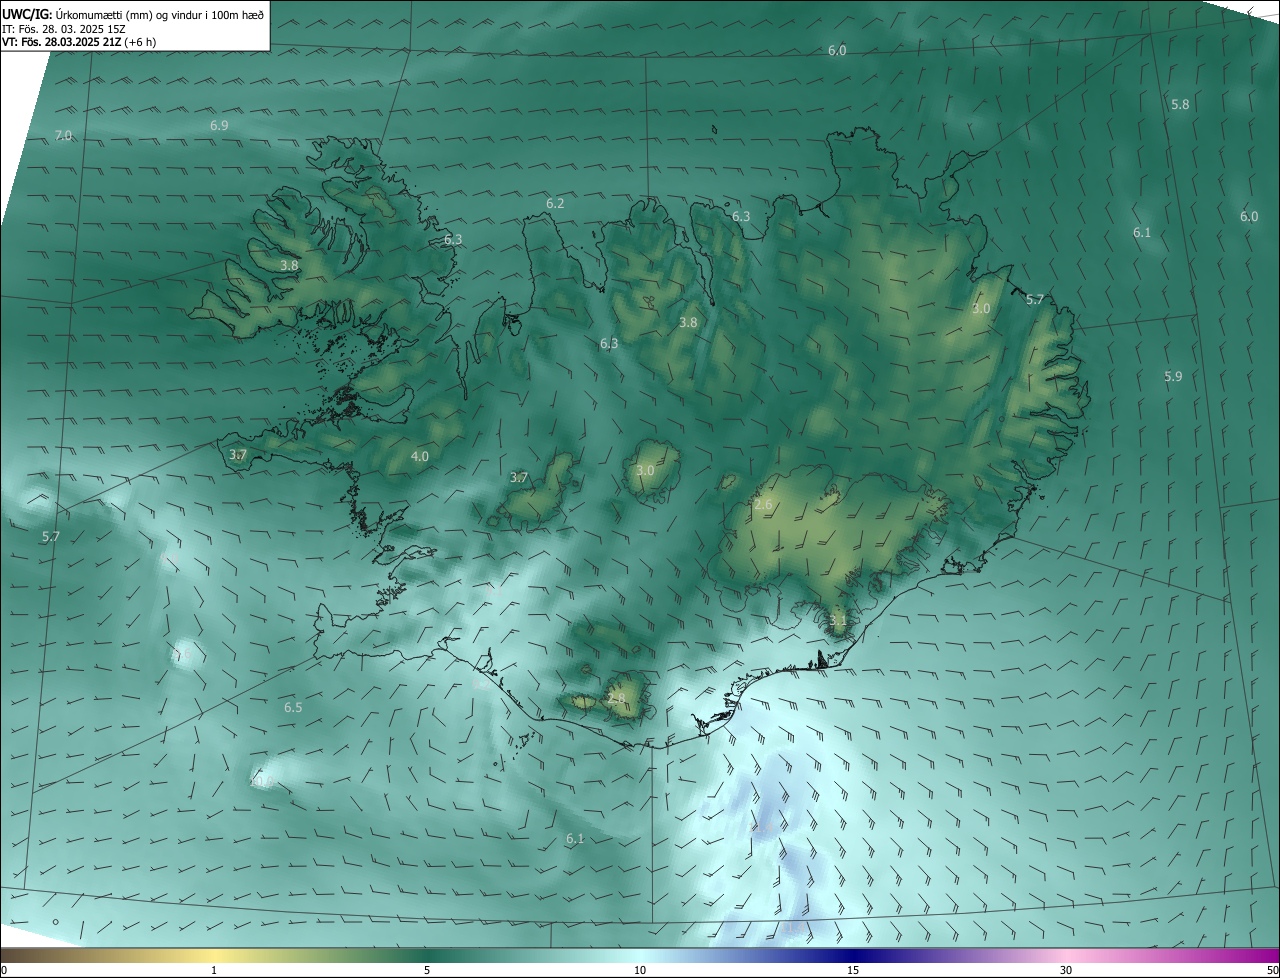Screen dimensions: 1280x978
Task: Click the 3.8 value over the Westfjords peninsula
Action: coord(289,265)
